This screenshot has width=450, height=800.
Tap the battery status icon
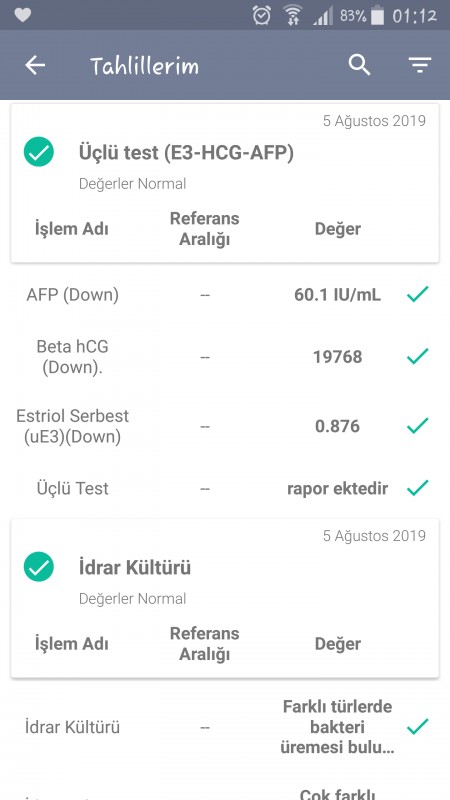point(378,16)
